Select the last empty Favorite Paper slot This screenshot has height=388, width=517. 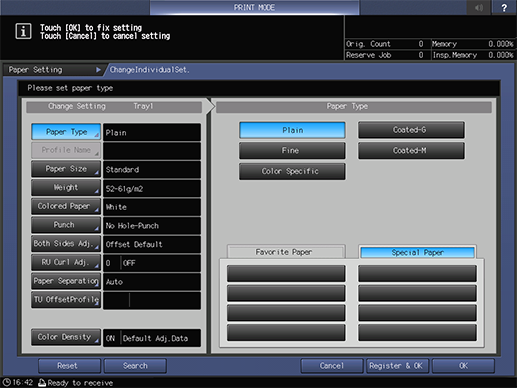(x=286, y=332)
